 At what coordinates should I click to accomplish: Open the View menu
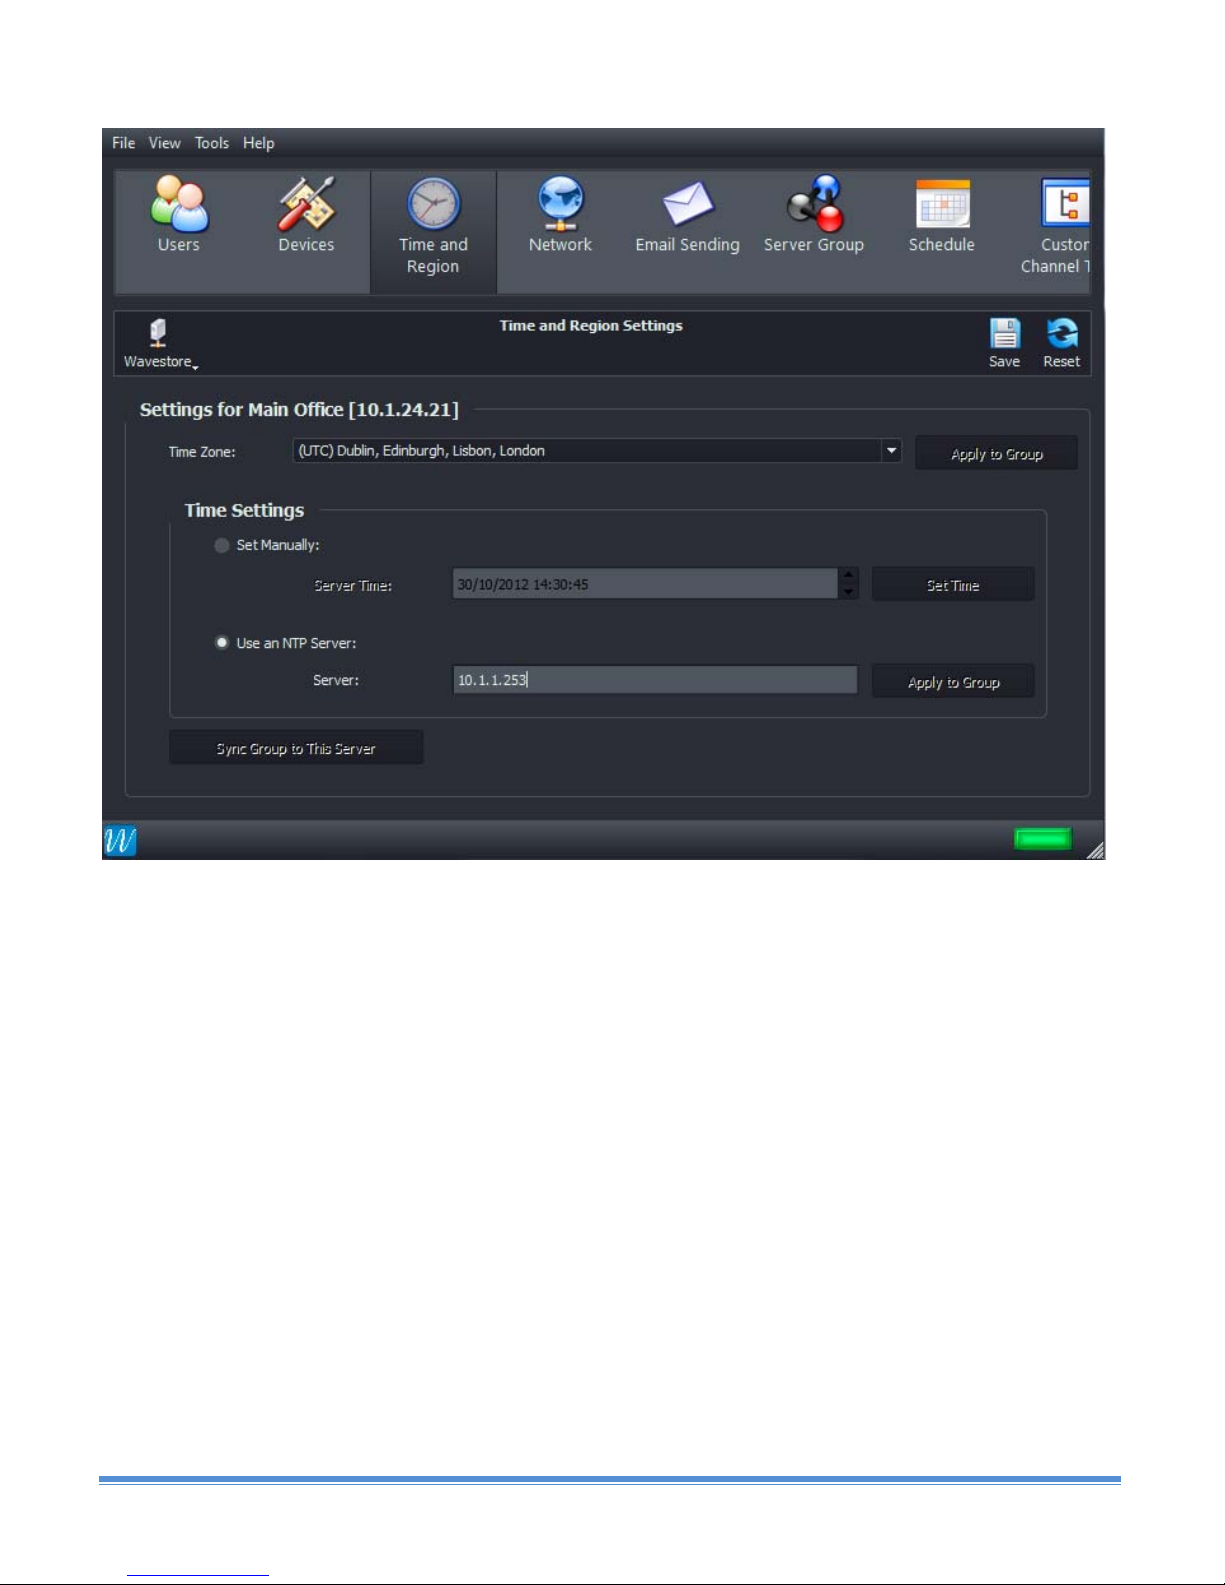point(165,143)
